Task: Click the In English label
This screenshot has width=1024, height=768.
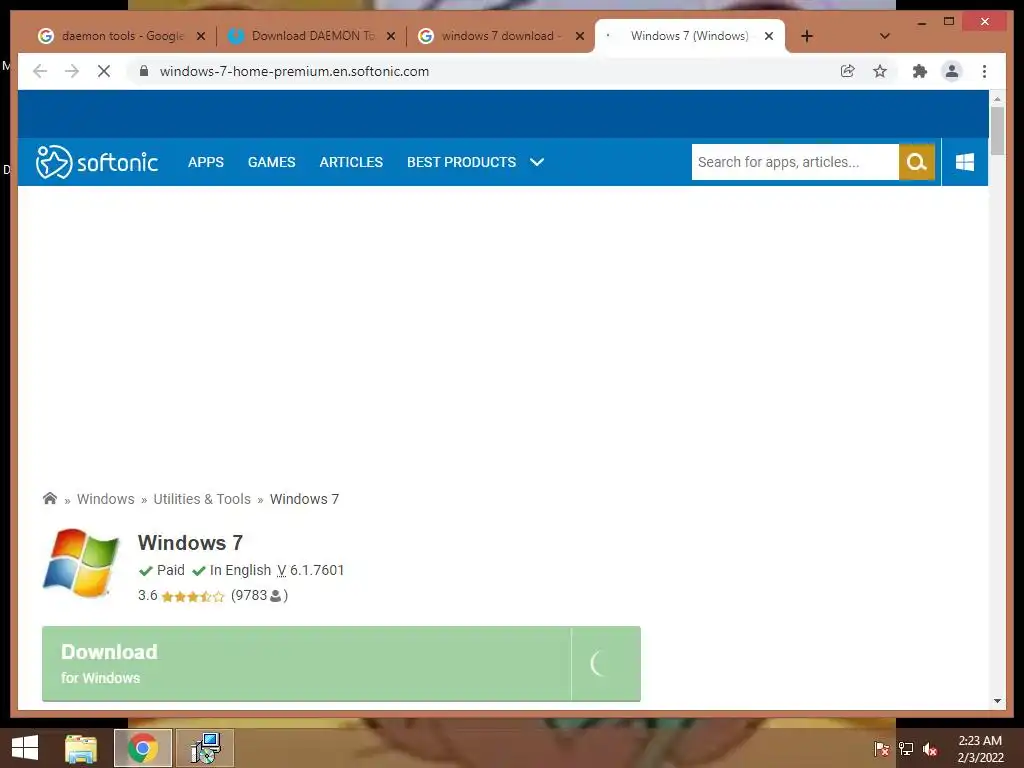Action: 240,570
